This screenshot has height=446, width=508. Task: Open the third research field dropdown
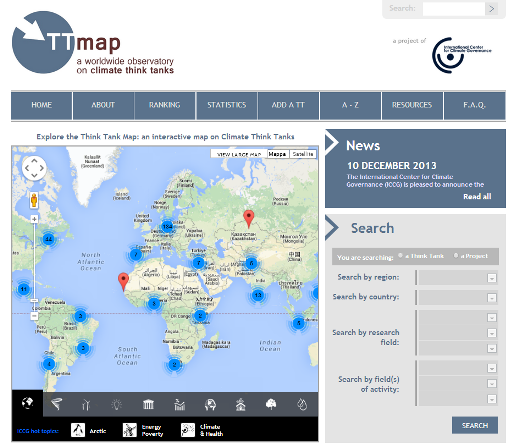point(457,348)
